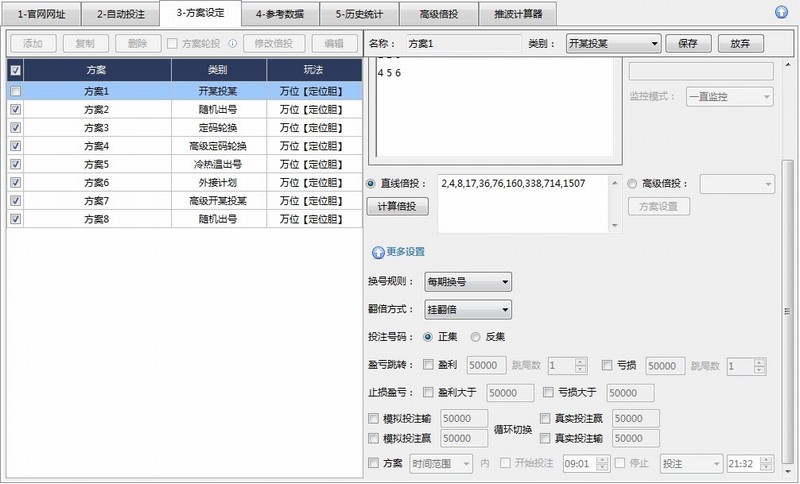Click the 更多设置 round arrow icon
800x484 pixels.
point(377,252)
